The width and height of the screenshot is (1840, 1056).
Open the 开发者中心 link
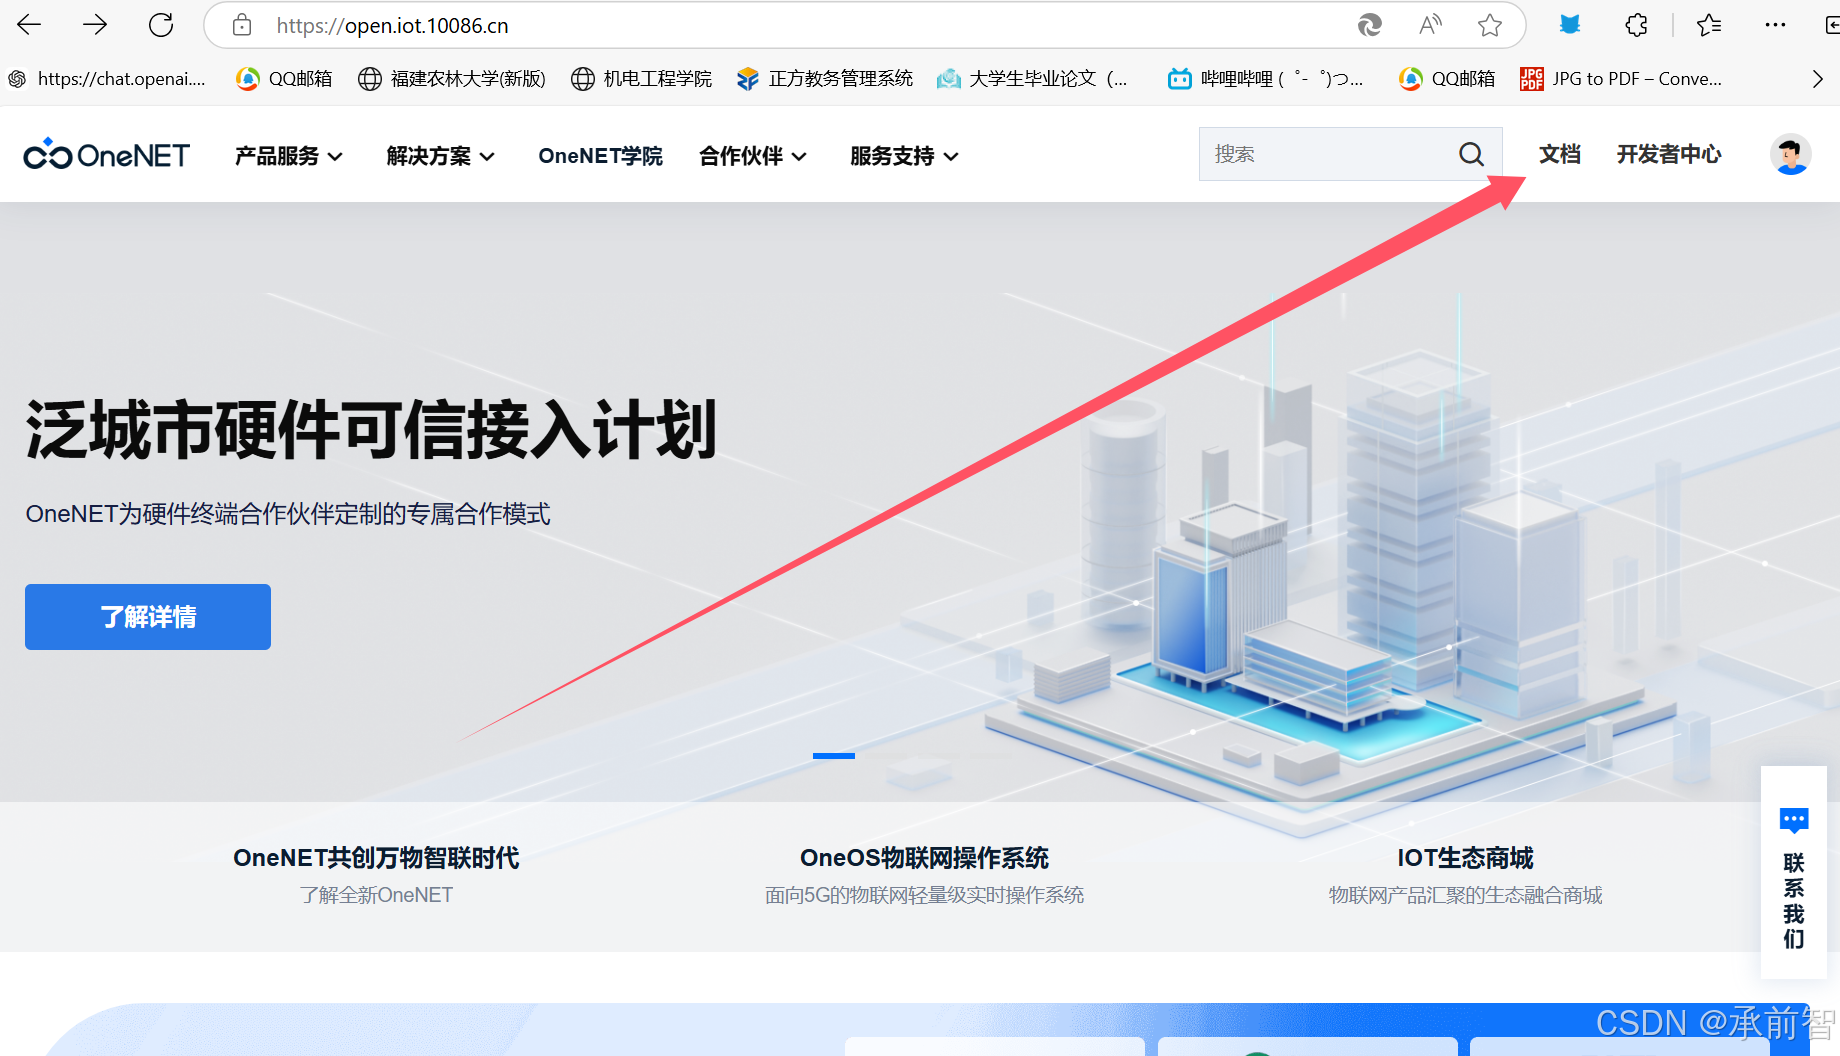1669,154
